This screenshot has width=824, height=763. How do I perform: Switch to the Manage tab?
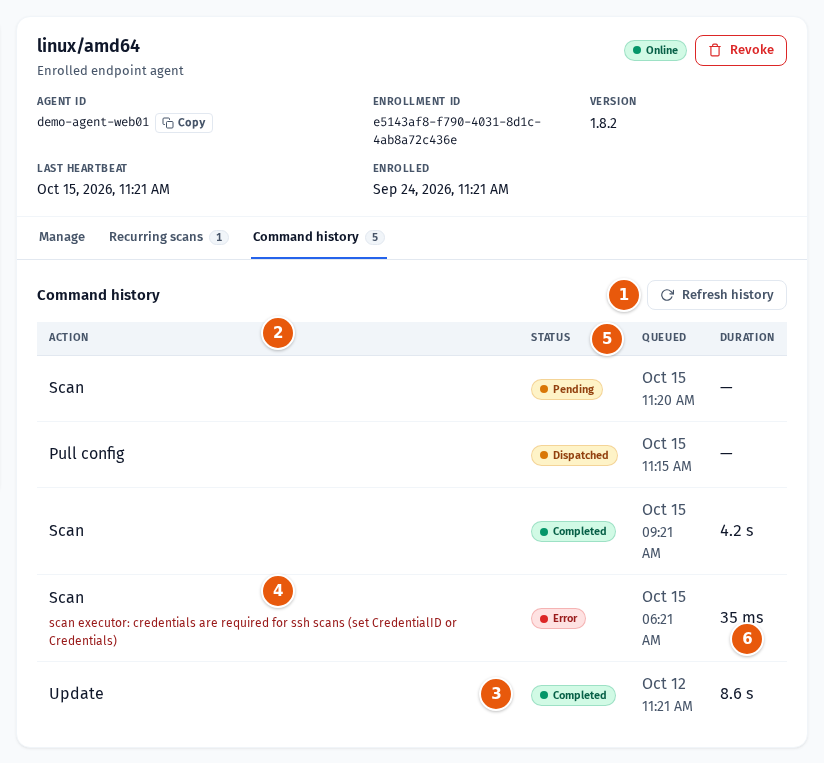coord(62,237)
